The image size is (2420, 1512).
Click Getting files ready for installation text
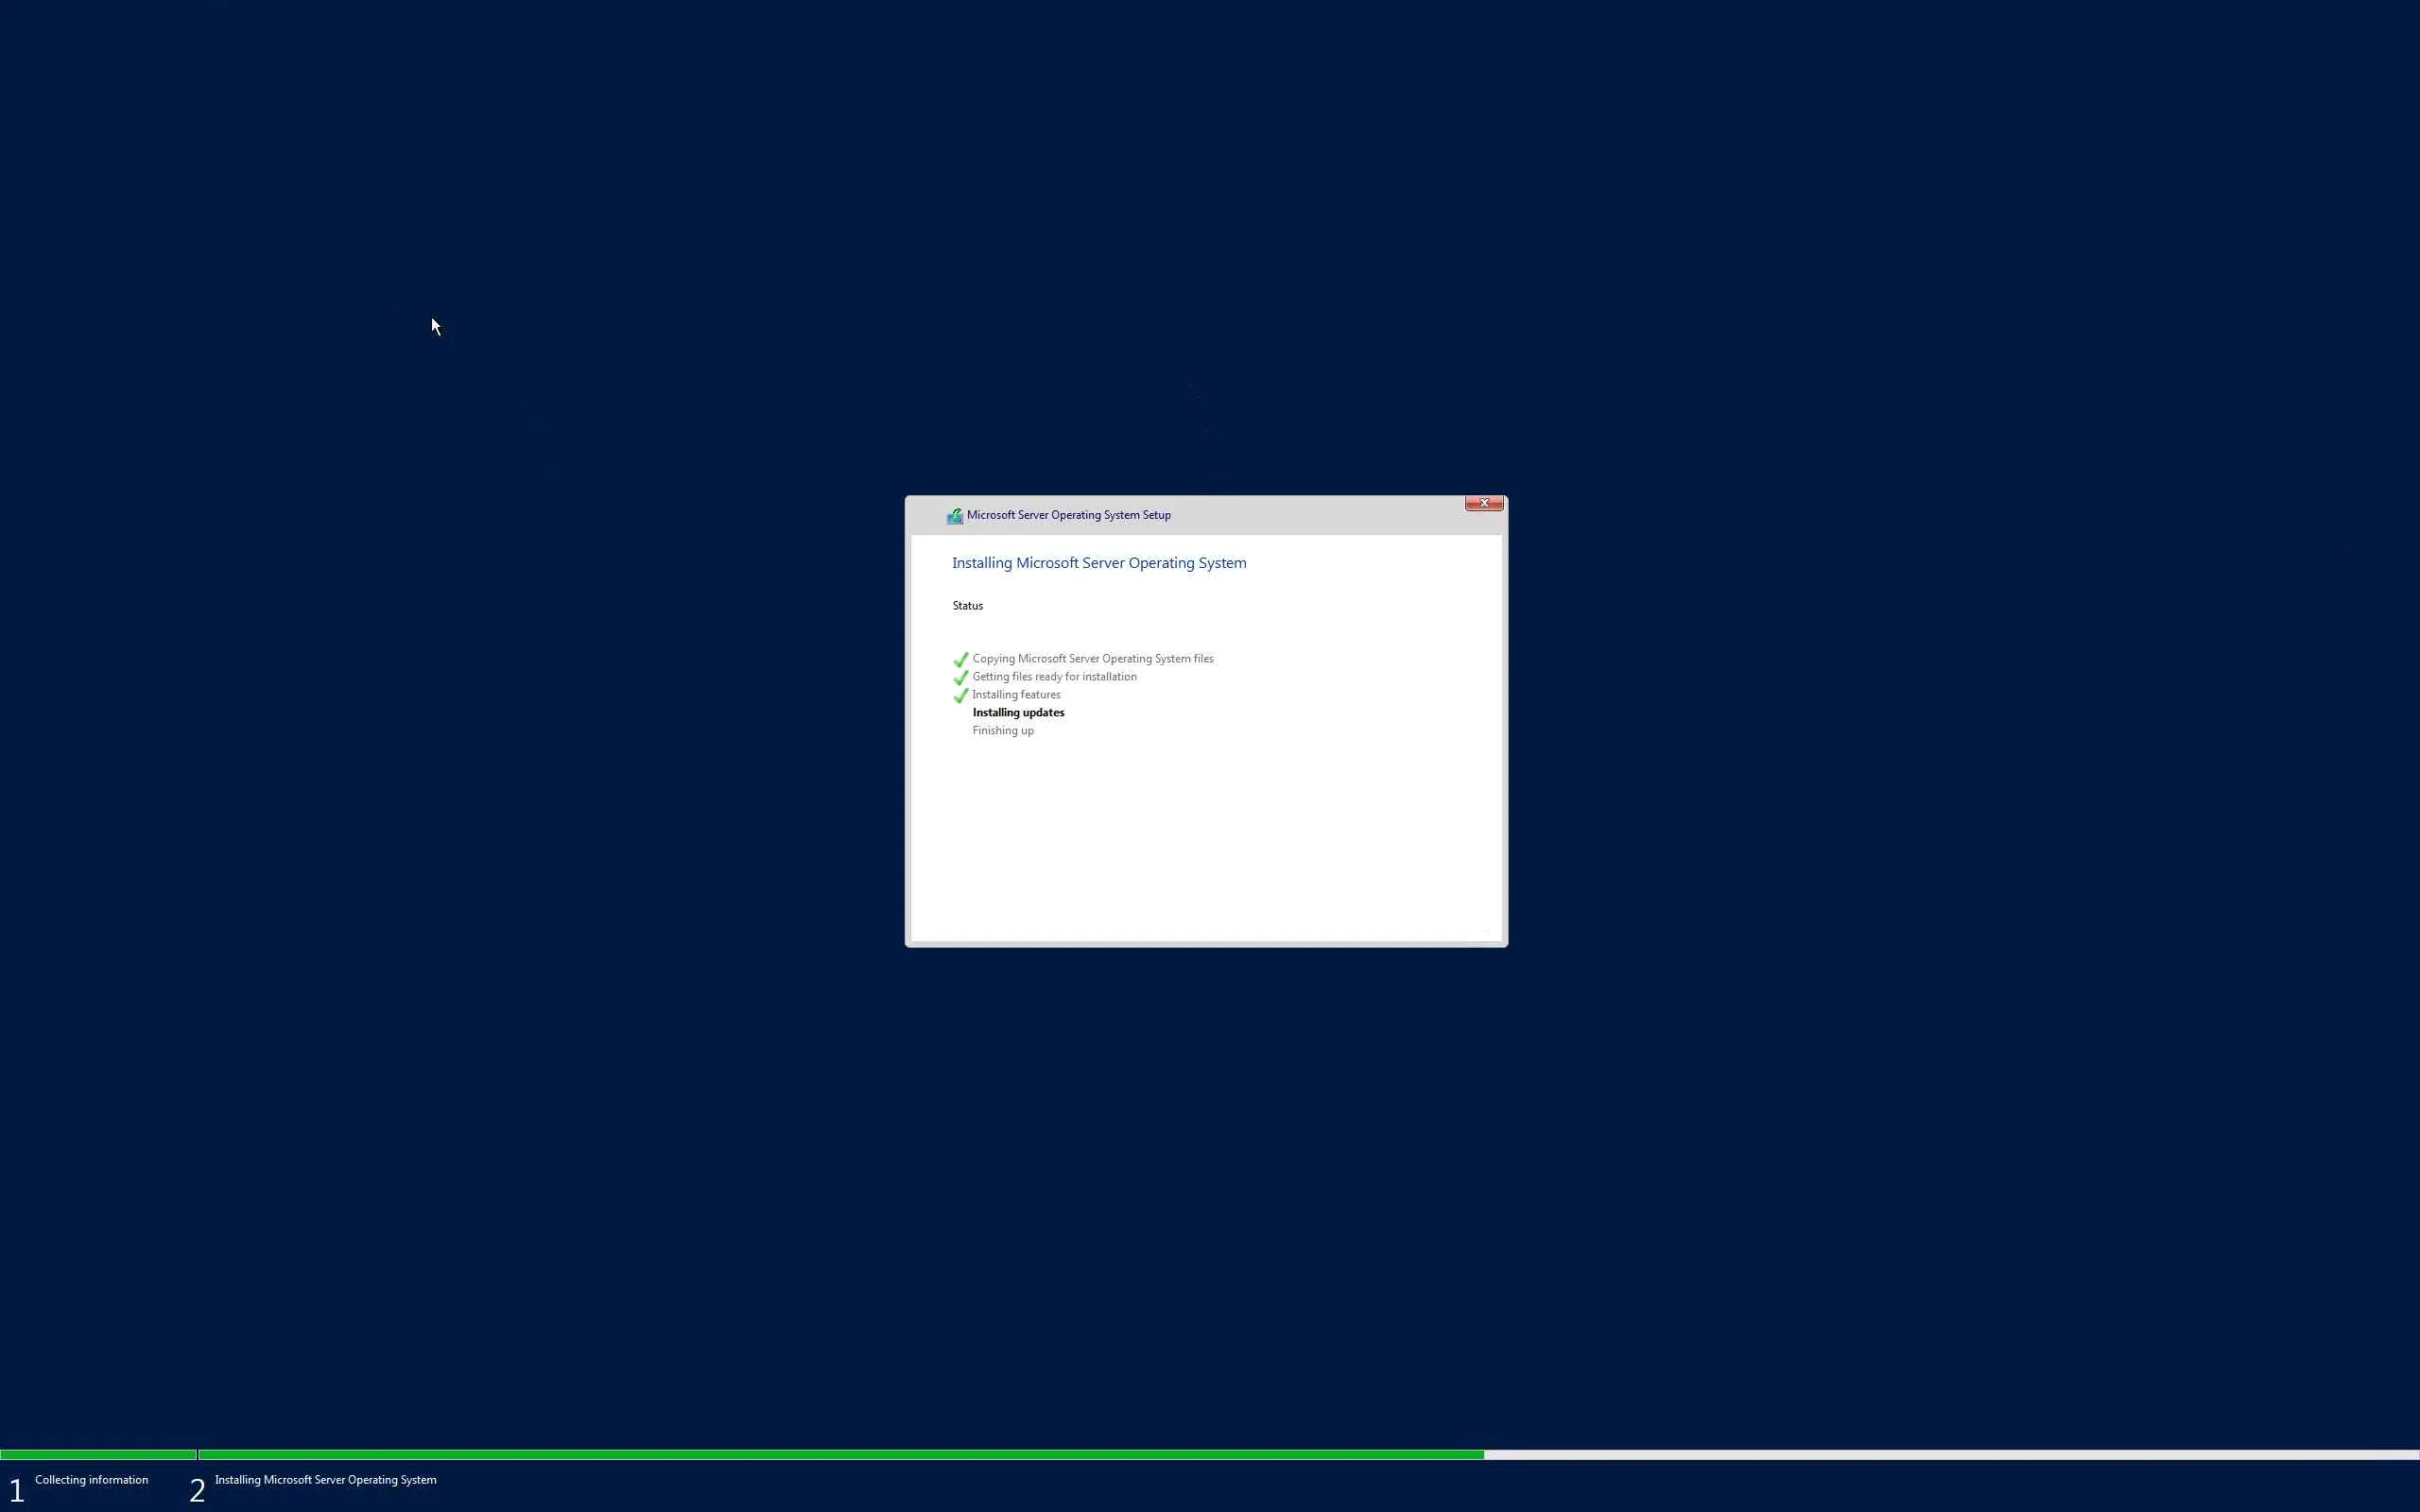pyautogui.click(x=1054, y=677)
